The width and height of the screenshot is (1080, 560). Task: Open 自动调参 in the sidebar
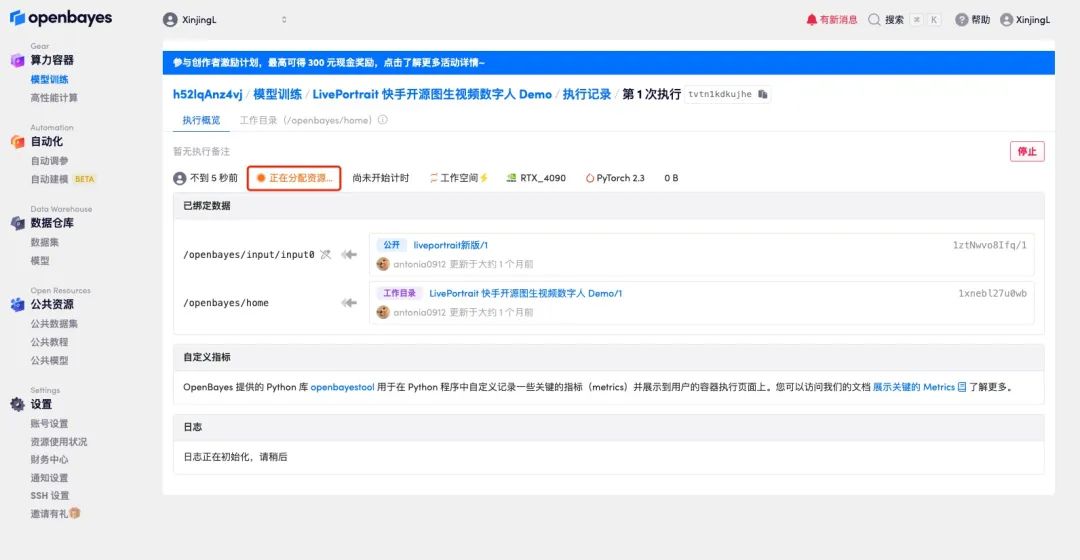click(49, 160)
